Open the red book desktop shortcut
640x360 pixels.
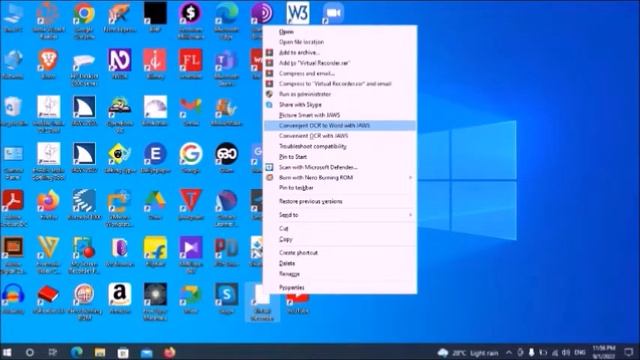tap(48, 298)
